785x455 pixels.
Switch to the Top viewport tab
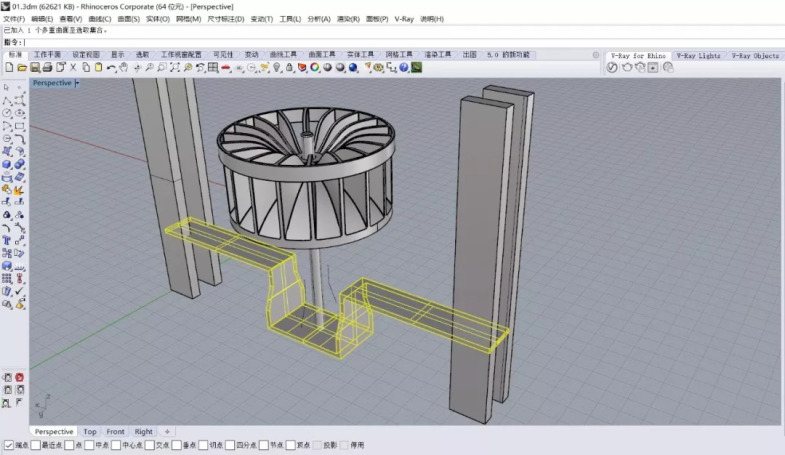pos(90,432)
